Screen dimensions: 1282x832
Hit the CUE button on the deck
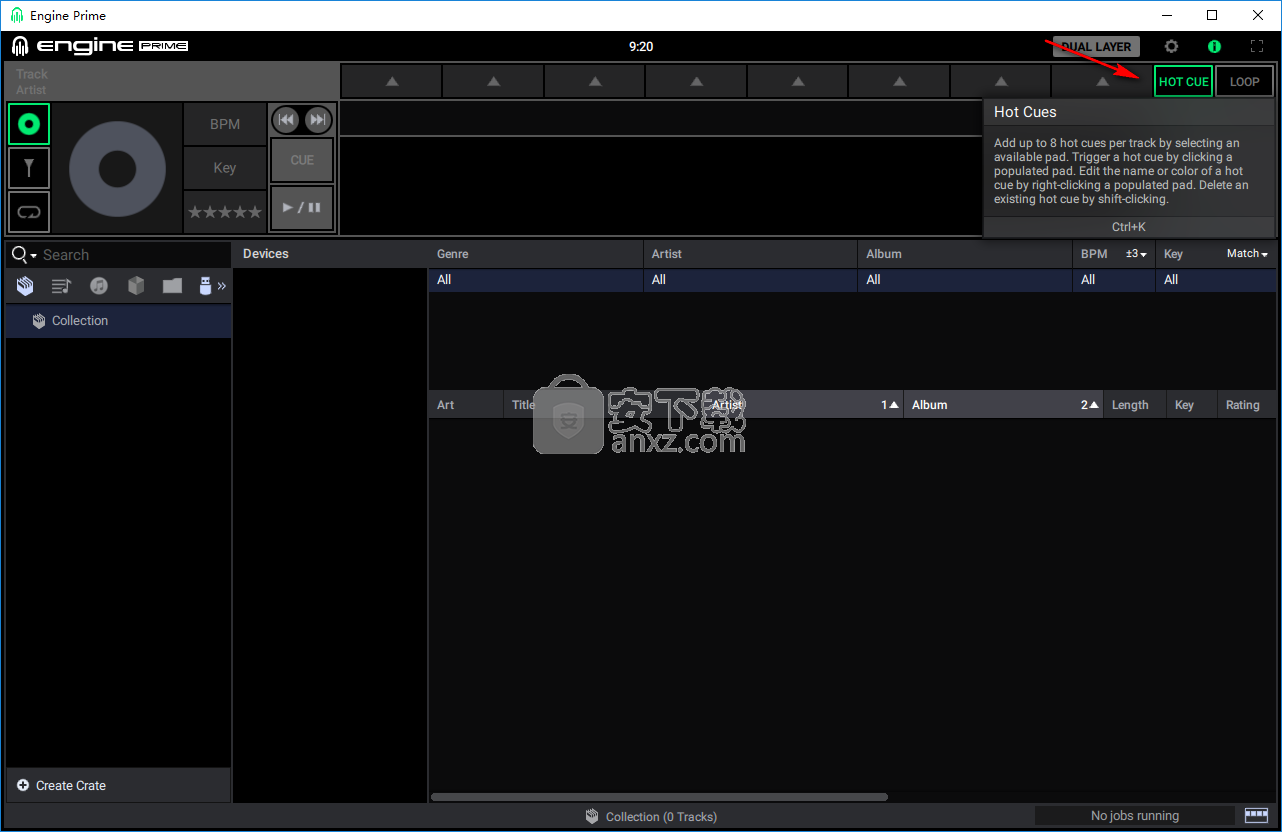tap(302, 160)
